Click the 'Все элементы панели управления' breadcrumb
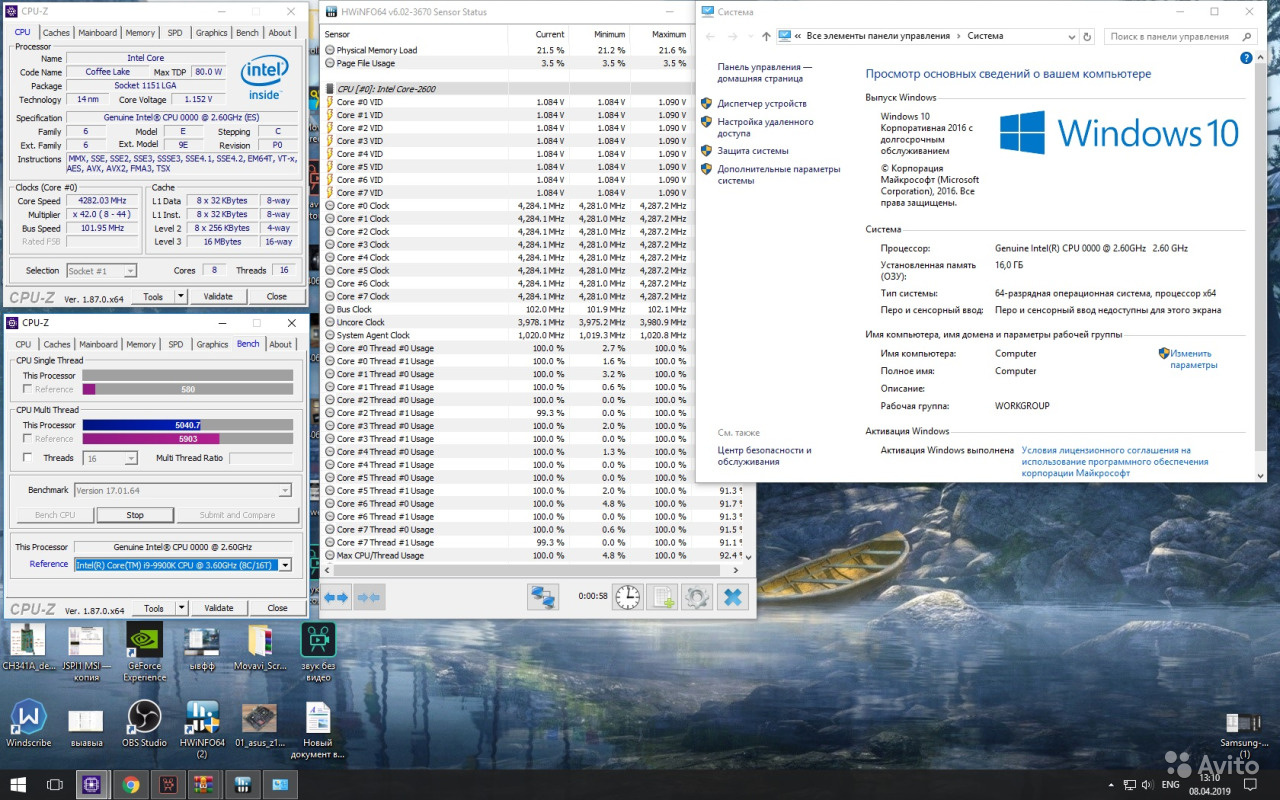1280x800 pixels. tap(879, 36)
